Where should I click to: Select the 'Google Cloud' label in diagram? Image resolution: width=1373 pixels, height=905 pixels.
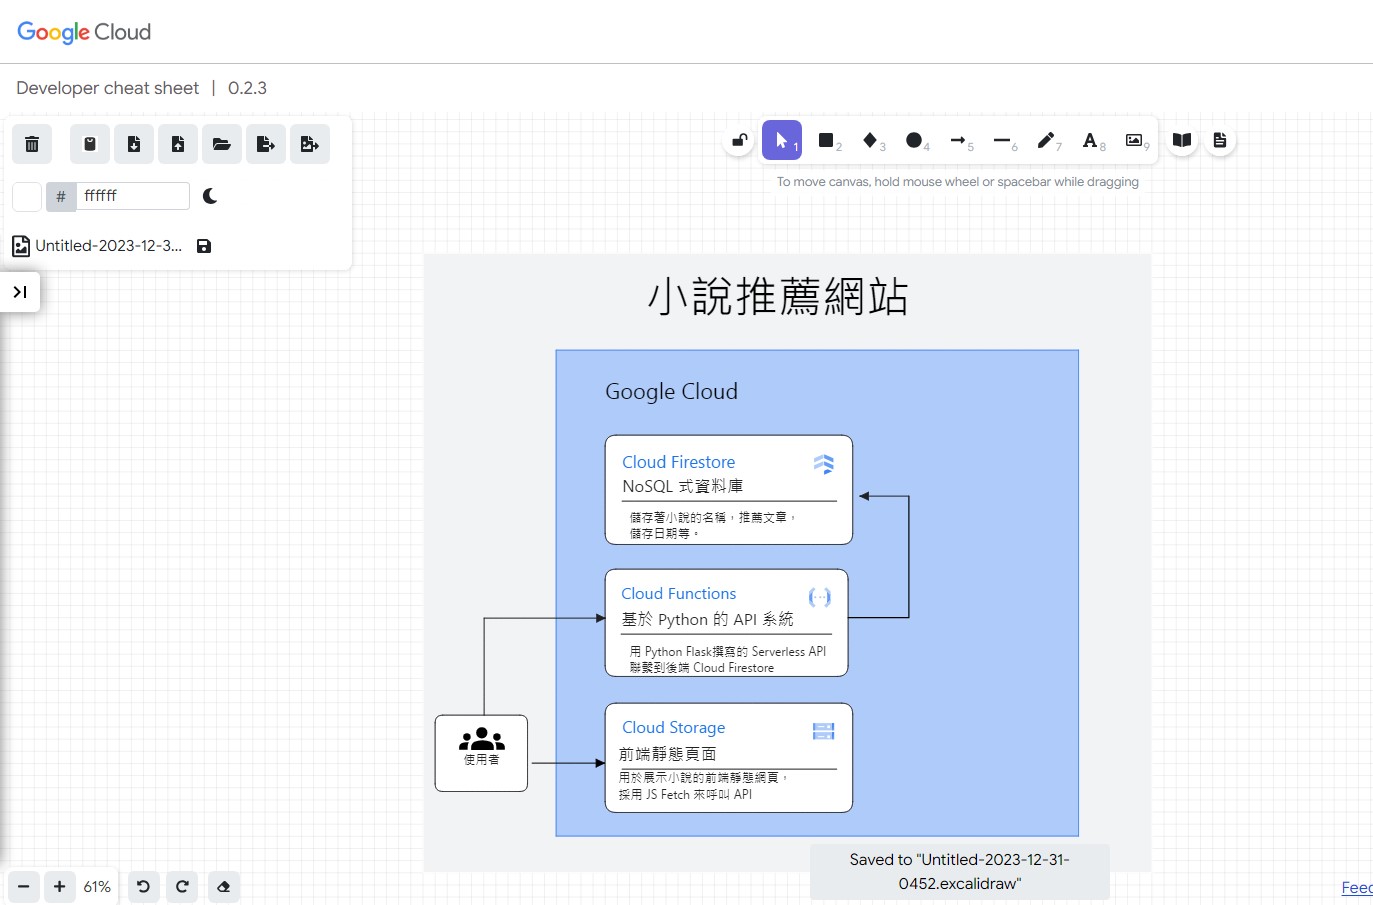(x=671, y=391)
